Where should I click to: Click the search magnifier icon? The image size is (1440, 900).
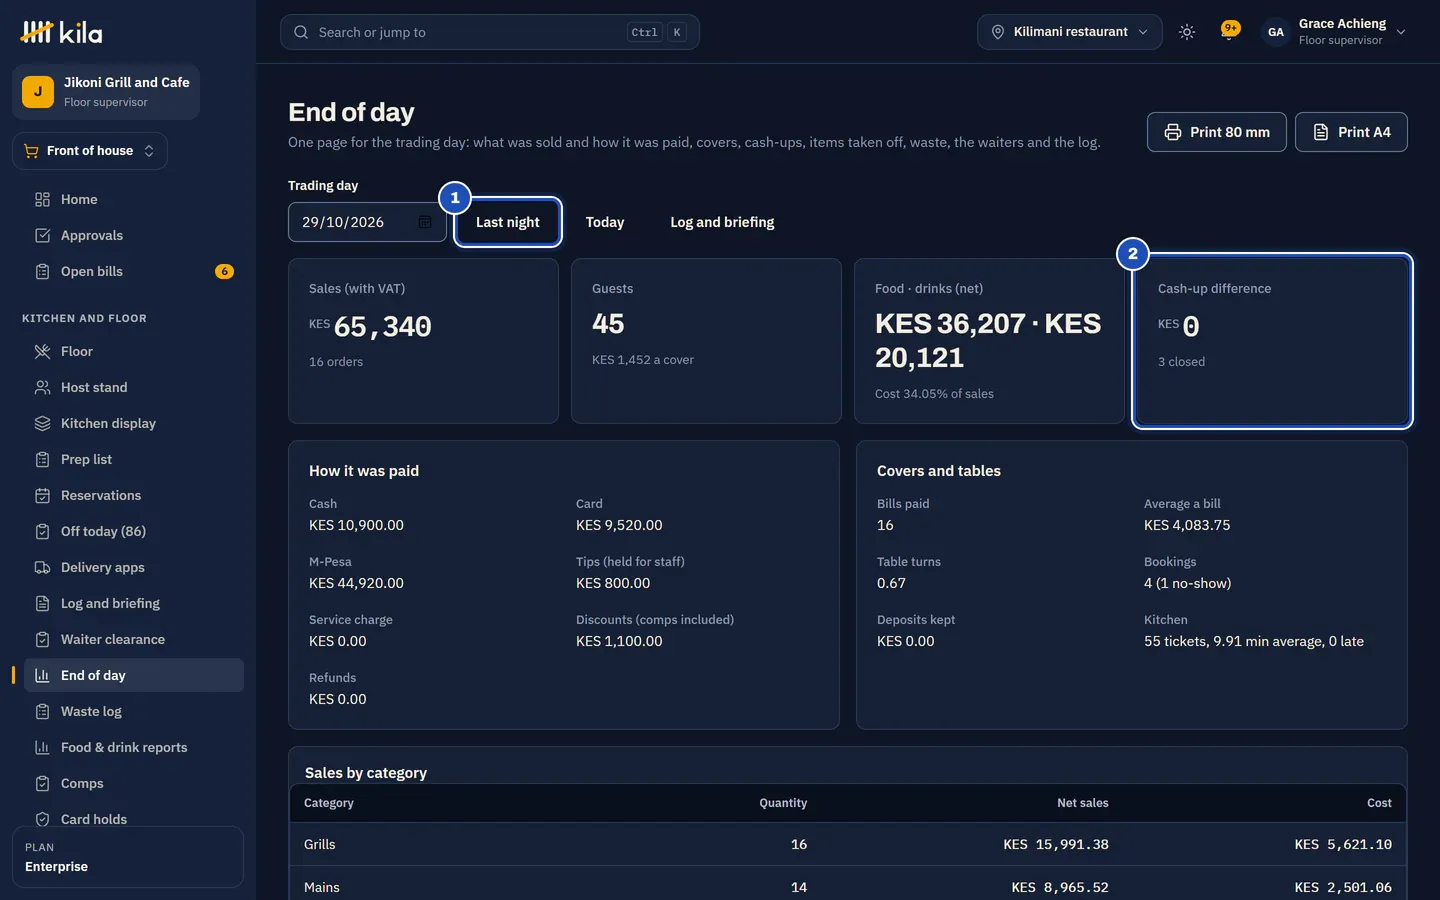pyautogui.click(x=301, y=32)
